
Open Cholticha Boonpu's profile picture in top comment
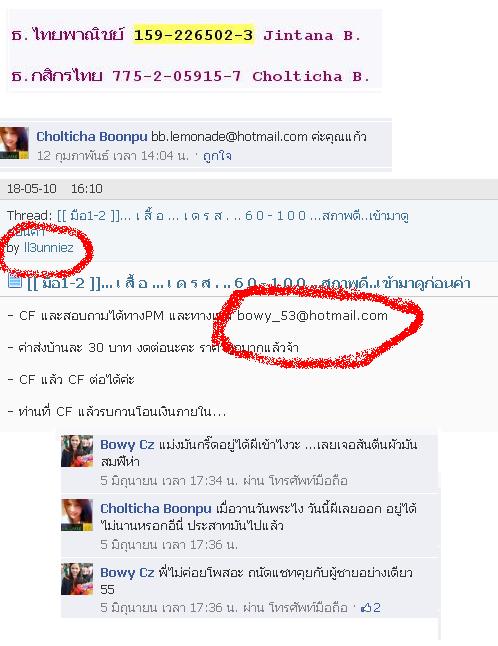14,143
